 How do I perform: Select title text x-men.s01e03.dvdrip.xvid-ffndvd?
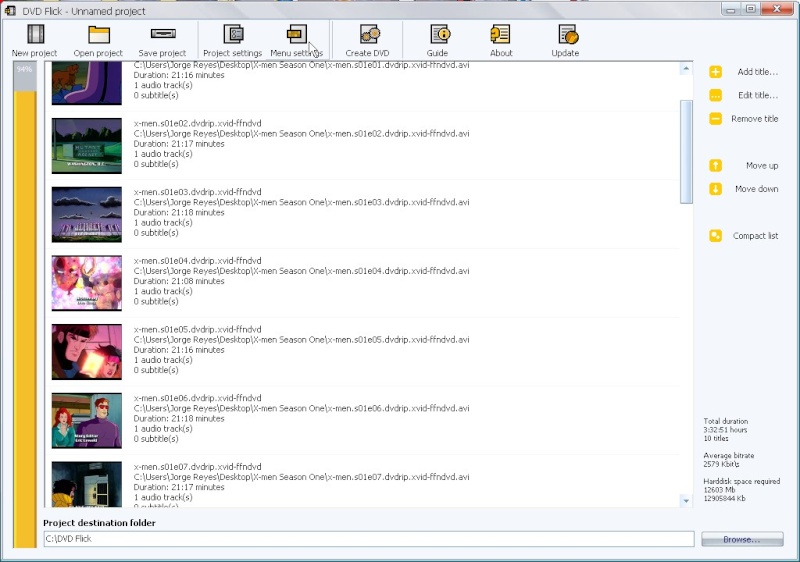point(197,192)
